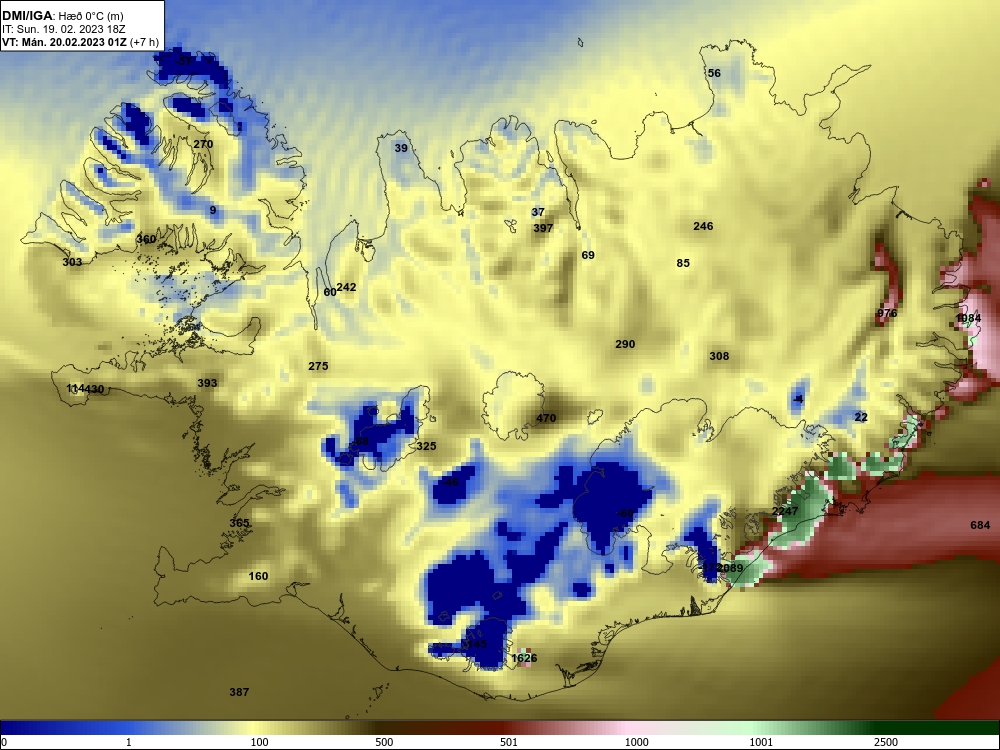Click the map value 684

980,526
